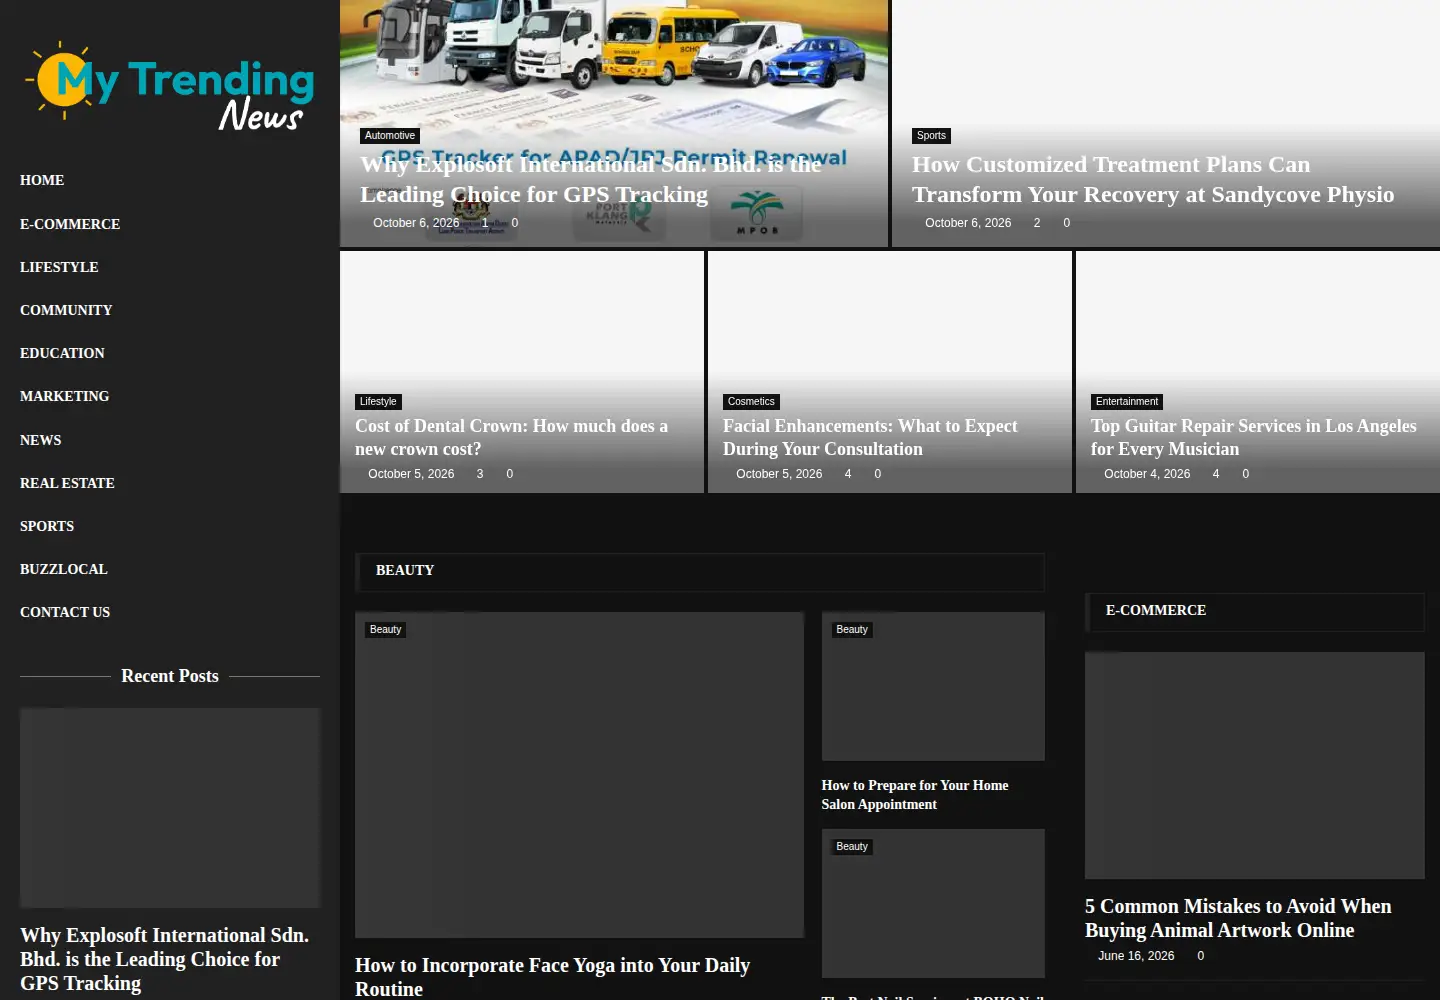The image size is (1440, 1000).
Task: Click the June 16, 2026 date
Action: 1136,956
